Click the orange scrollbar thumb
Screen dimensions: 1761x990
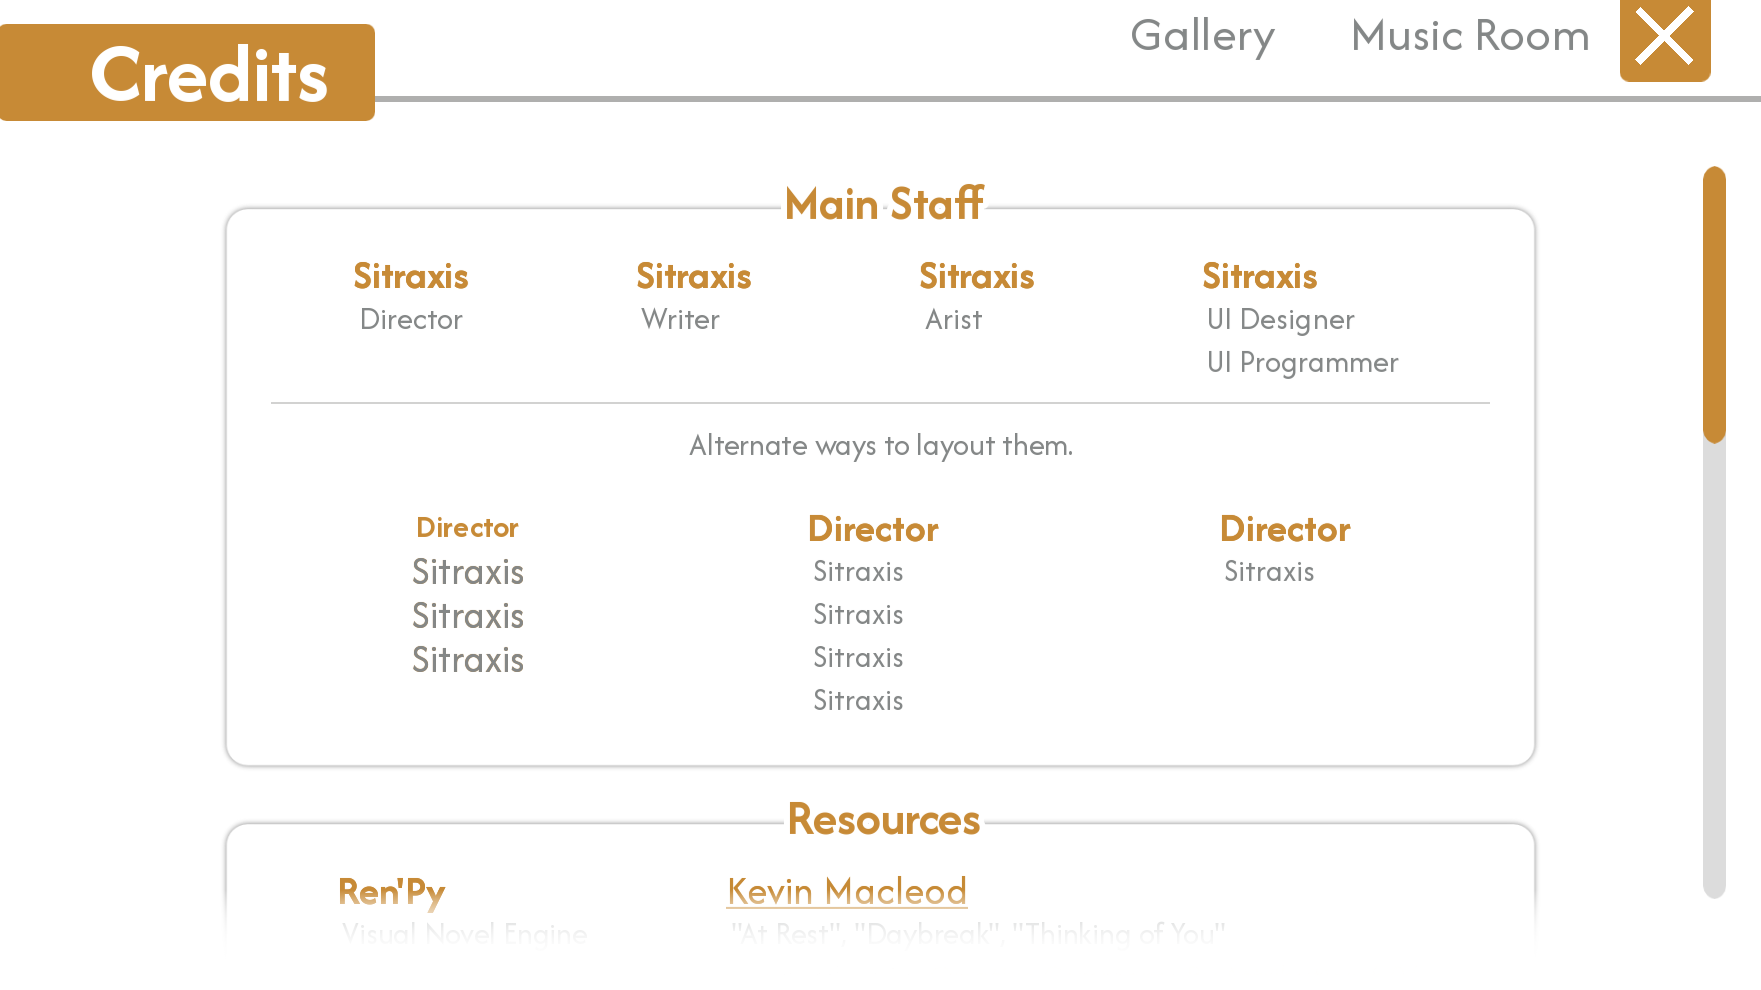[x=1714, y=303]
